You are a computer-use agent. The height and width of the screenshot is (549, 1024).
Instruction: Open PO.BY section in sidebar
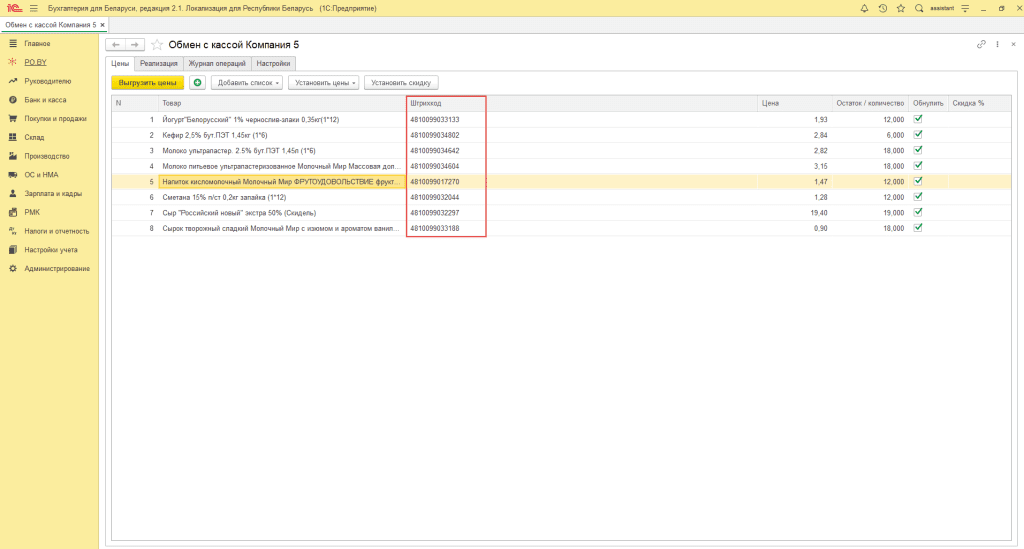tap(35, 63)
